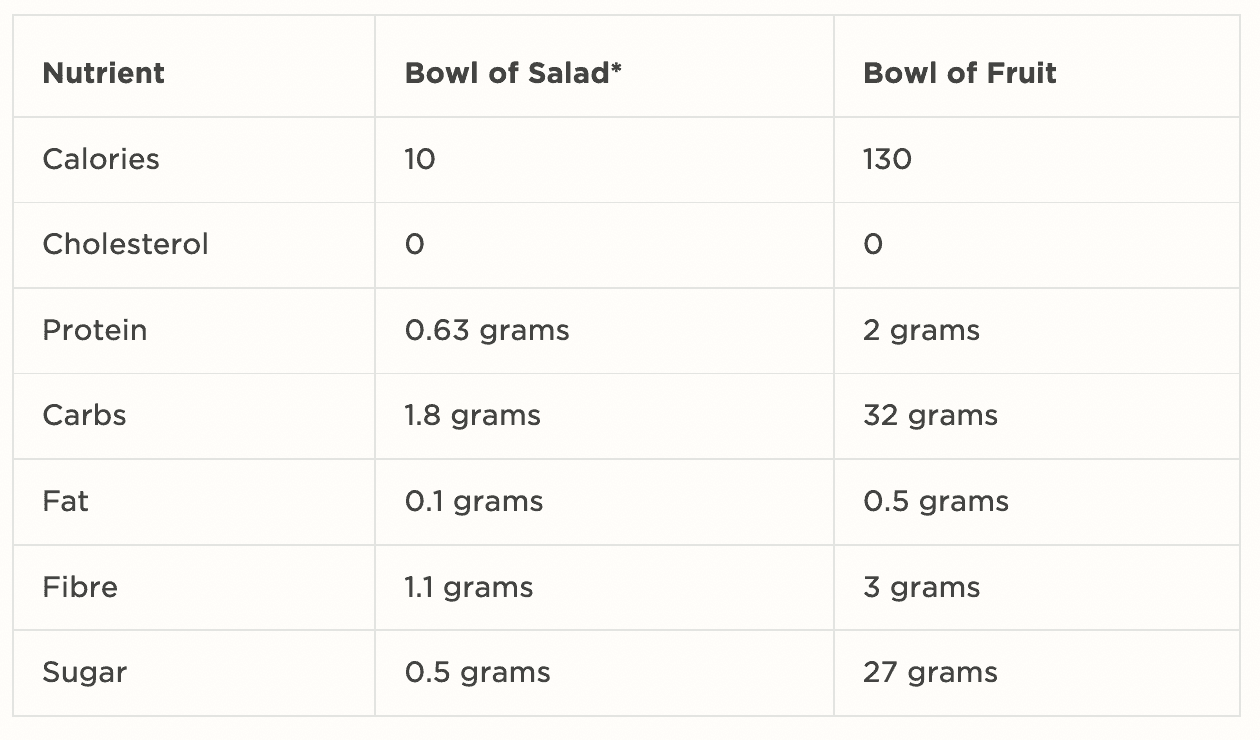Click the Fibre row label
Viewport: 1260px width, 740px height.
(x=80, y=586)
